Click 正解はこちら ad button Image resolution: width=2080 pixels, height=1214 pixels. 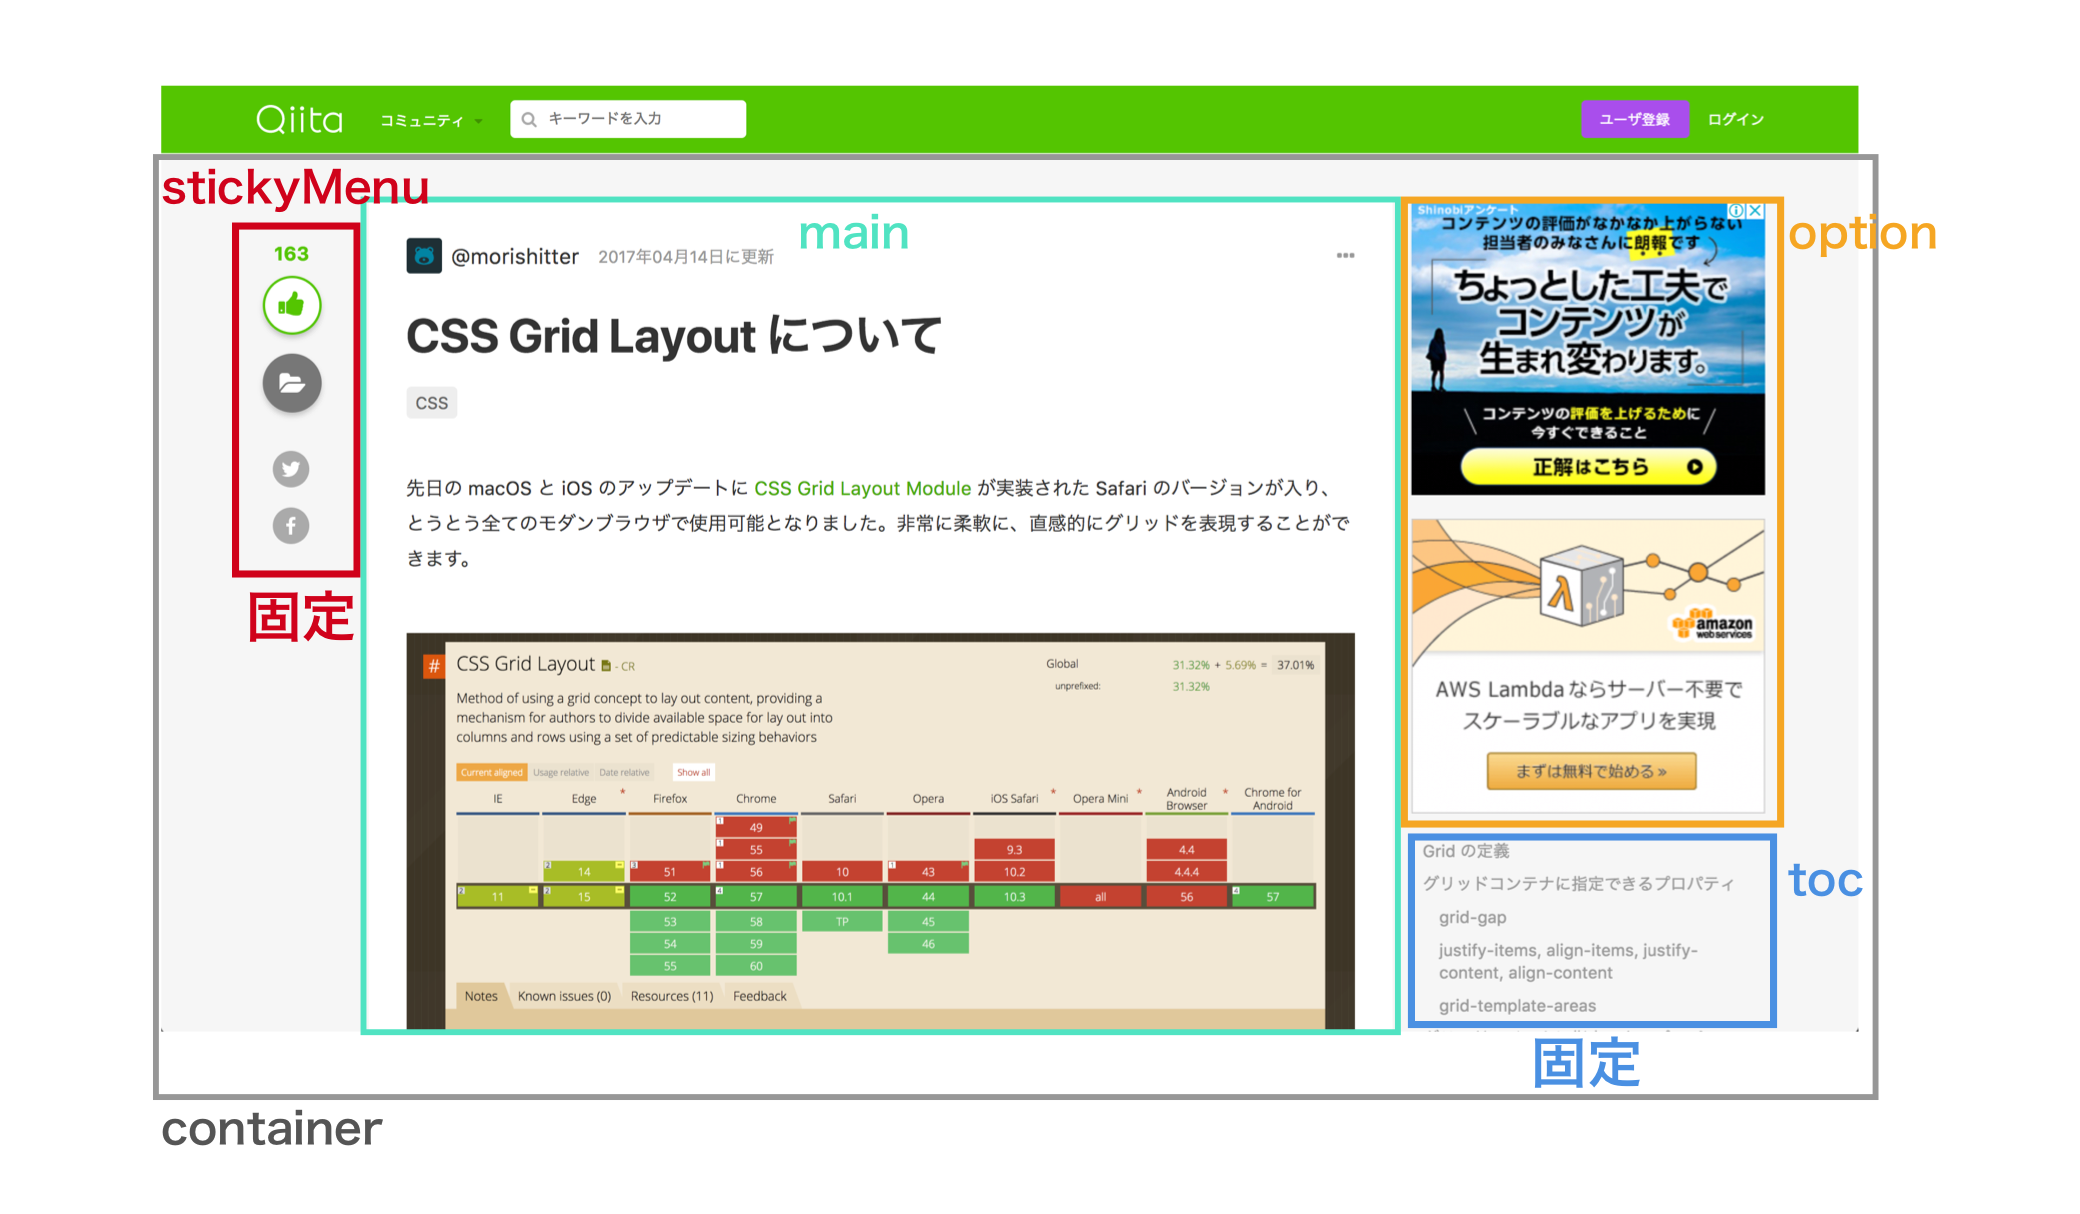[x=1588, y=467]
